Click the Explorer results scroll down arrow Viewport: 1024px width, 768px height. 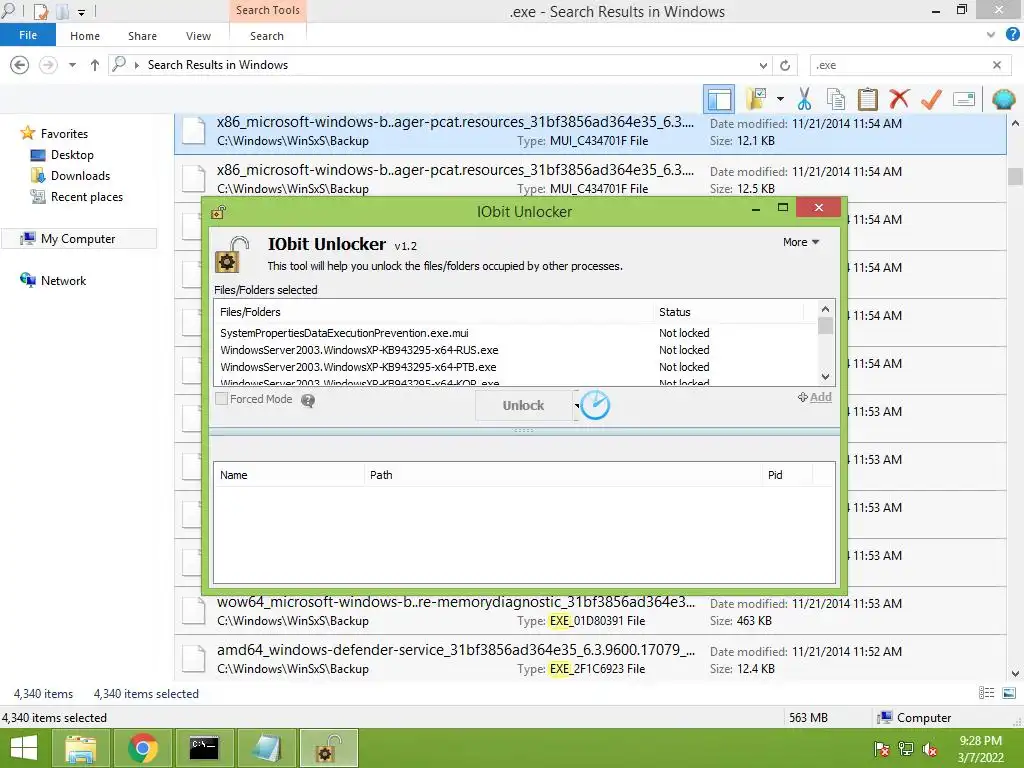(1015, 673)
